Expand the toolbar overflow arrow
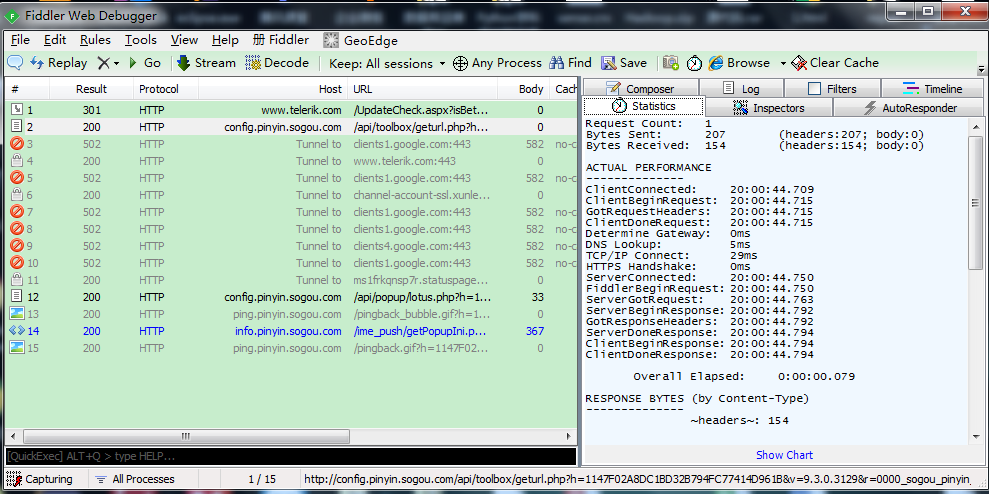This screenshot has height=494, width=989. (x=981, y=69)
